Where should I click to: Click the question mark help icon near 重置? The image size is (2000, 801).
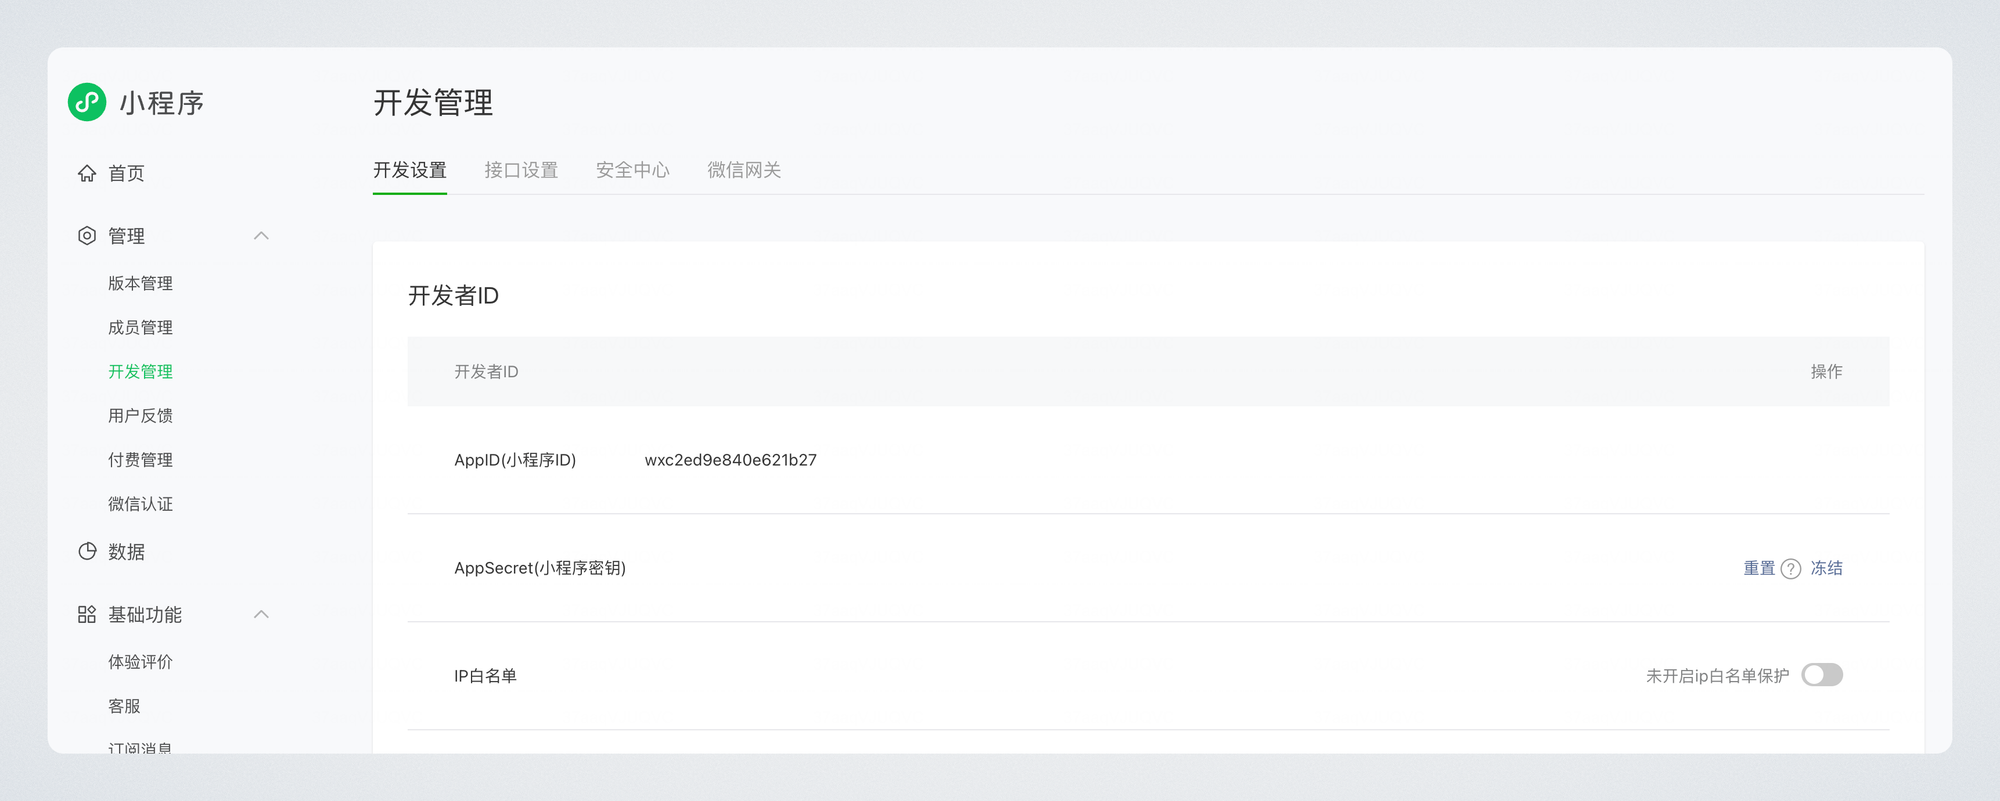(x=1791, y=569)
